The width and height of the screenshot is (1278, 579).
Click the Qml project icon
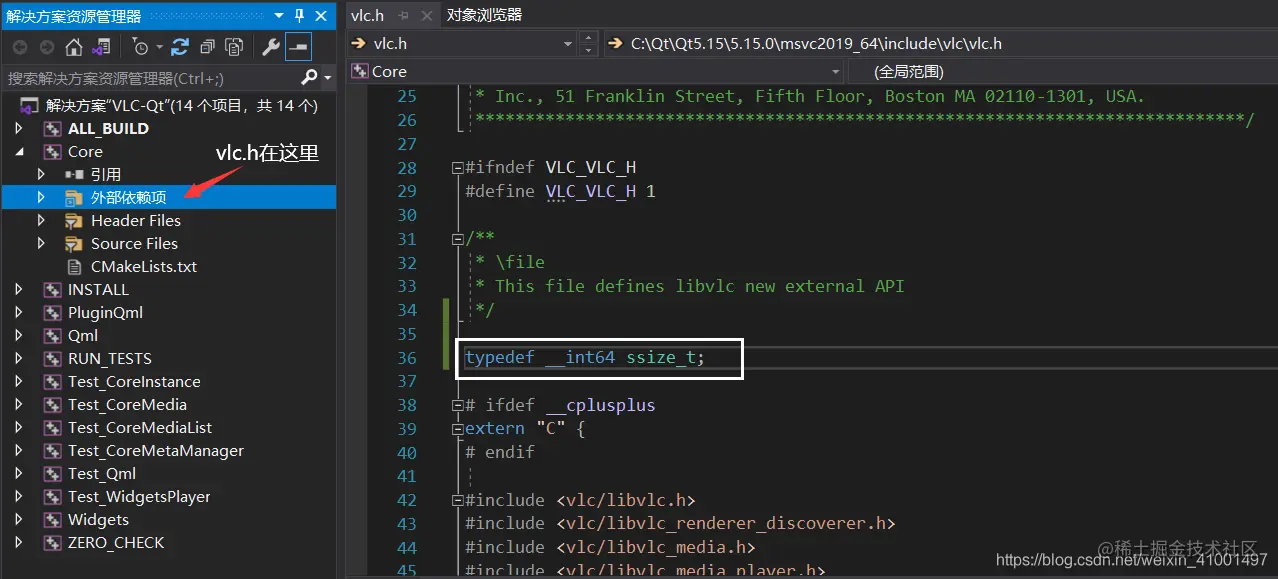pyautogui.click(x=52, y=336)
